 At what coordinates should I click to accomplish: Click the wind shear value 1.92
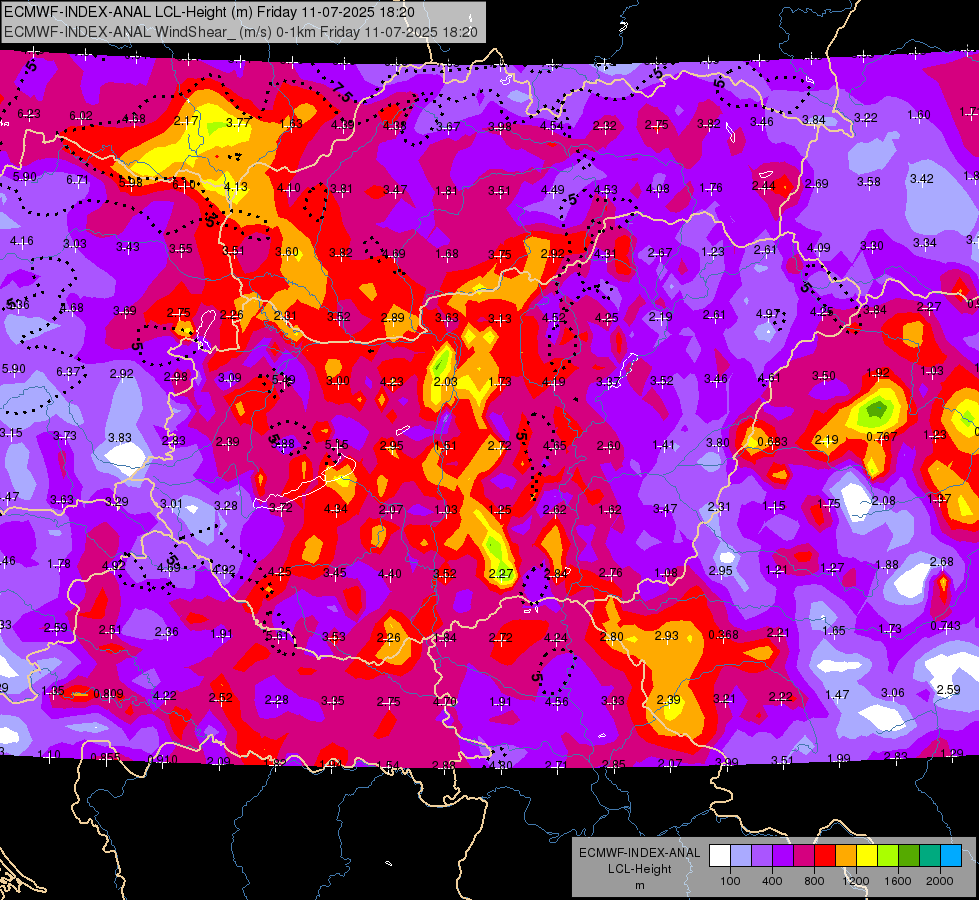[878, 373]
